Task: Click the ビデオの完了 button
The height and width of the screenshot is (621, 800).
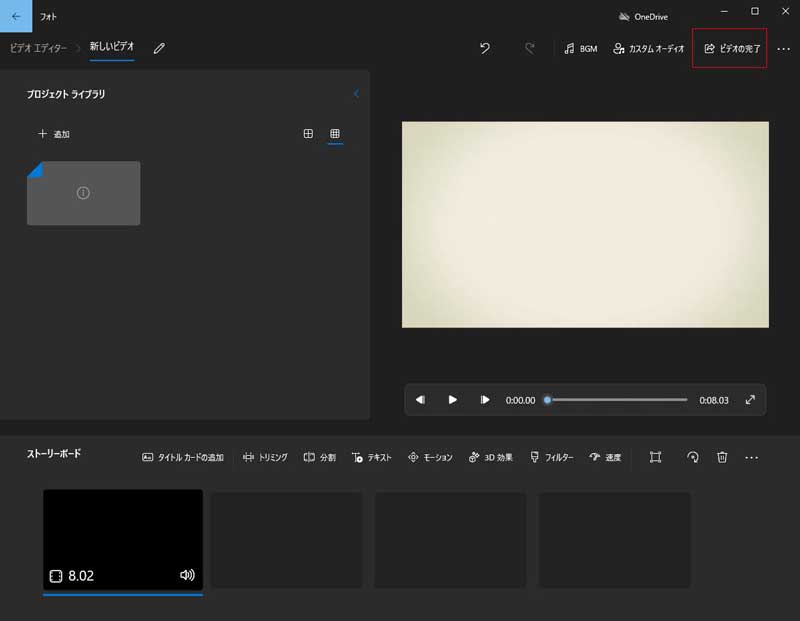Action: pyautogui.click(x=730, y=47)
